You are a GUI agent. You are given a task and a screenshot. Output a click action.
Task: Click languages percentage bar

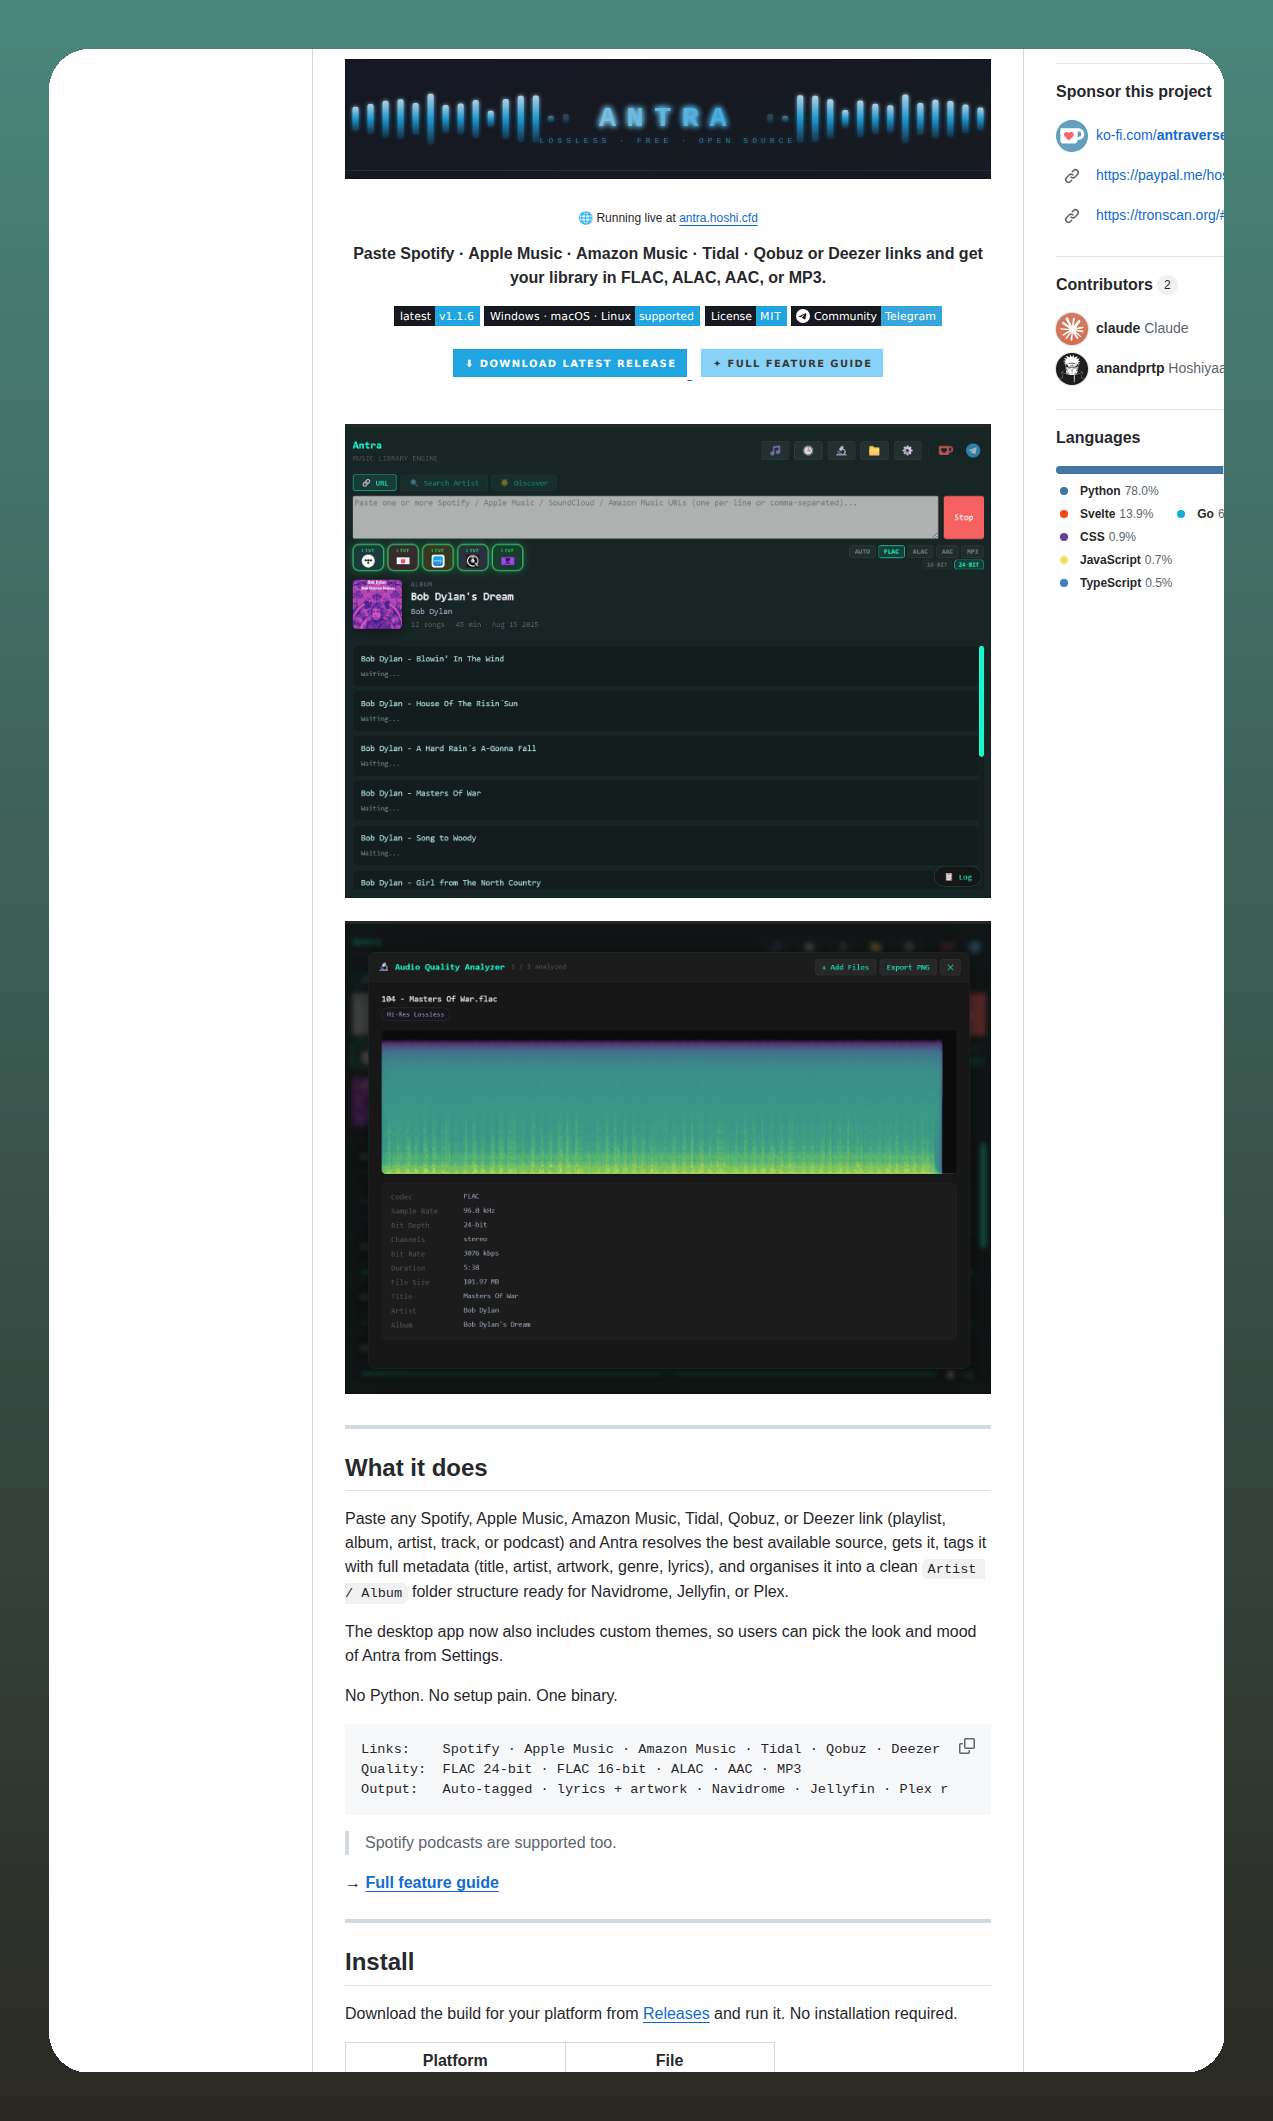click(x=1140, y=469)
